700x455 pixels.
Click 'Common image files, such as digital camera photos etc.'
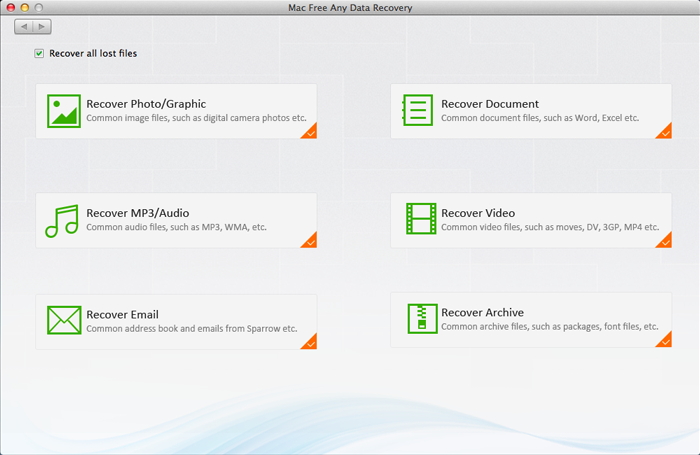[196, 118]
